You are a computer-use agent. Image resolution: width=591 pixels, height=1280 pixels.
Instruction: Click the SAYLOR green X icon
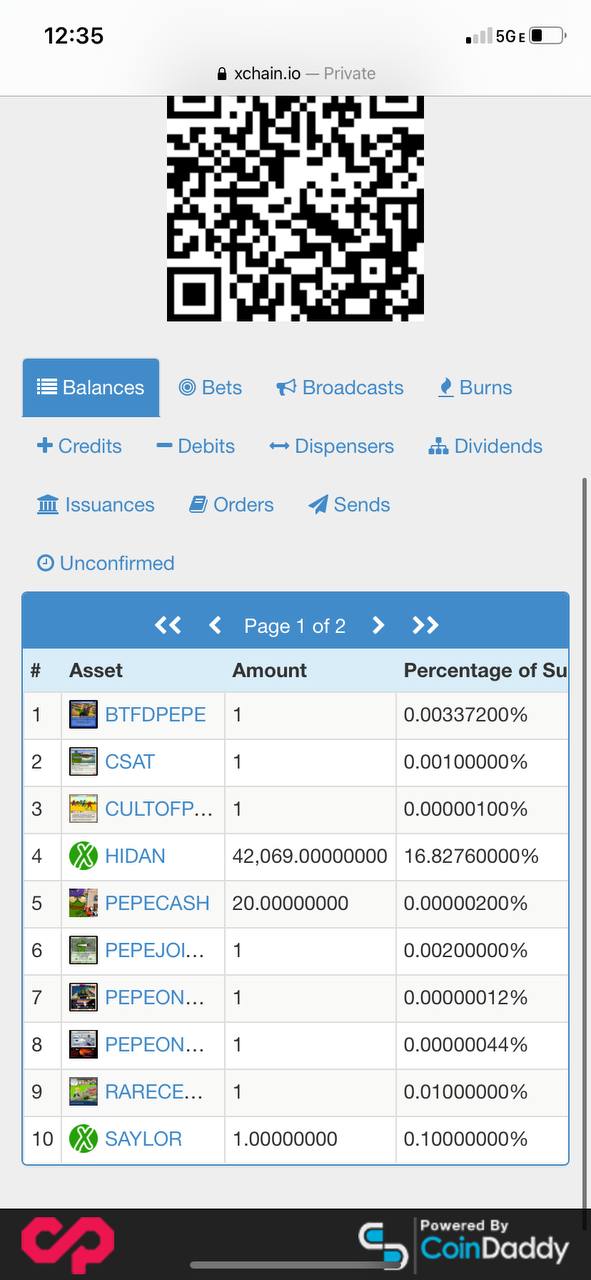coord(83,1138)
